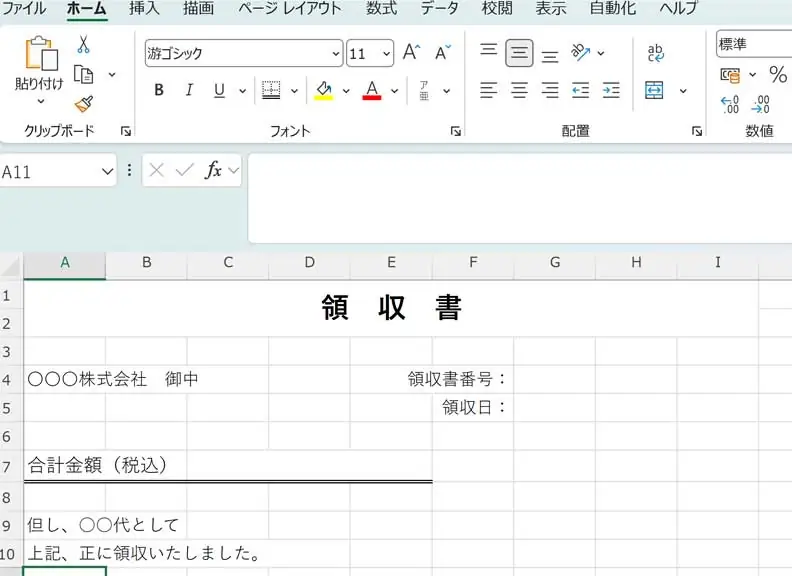This screenshot has width=792, height=576.
Task: Toggle Italic formatting
Action: (189, 90)
